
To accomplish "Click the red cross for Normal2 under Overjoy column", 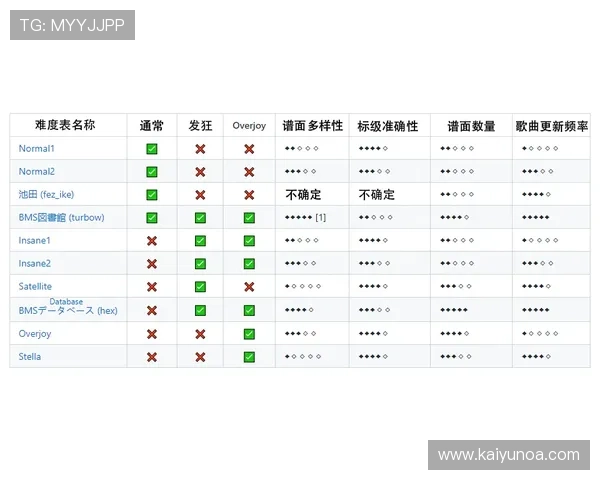I will 249,172.
